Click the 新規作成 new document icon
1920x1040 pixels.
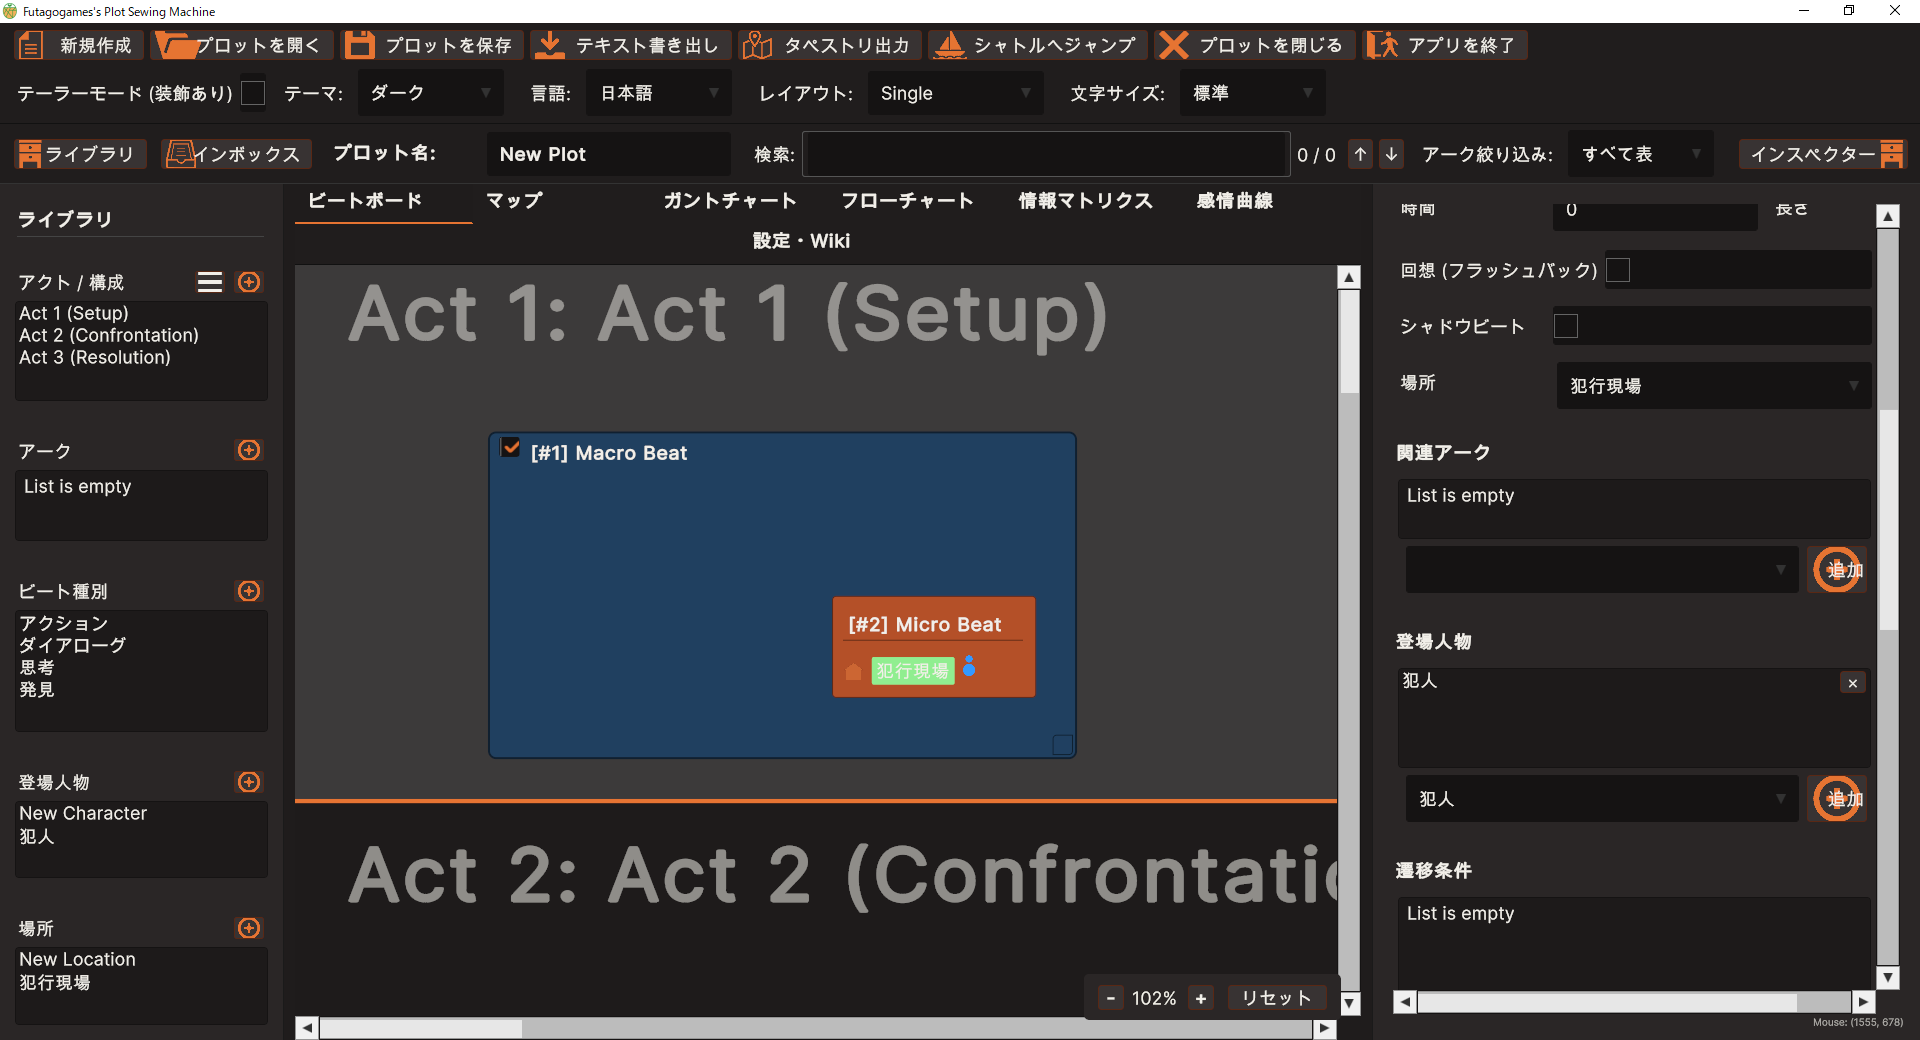pos(31,45)
